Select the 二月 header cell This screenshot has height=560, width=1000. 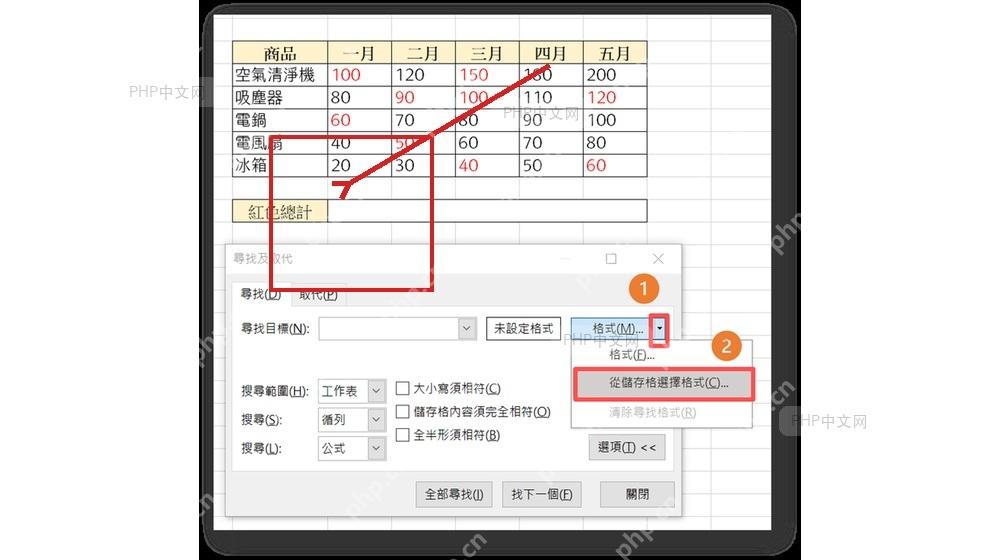[423, 52]
